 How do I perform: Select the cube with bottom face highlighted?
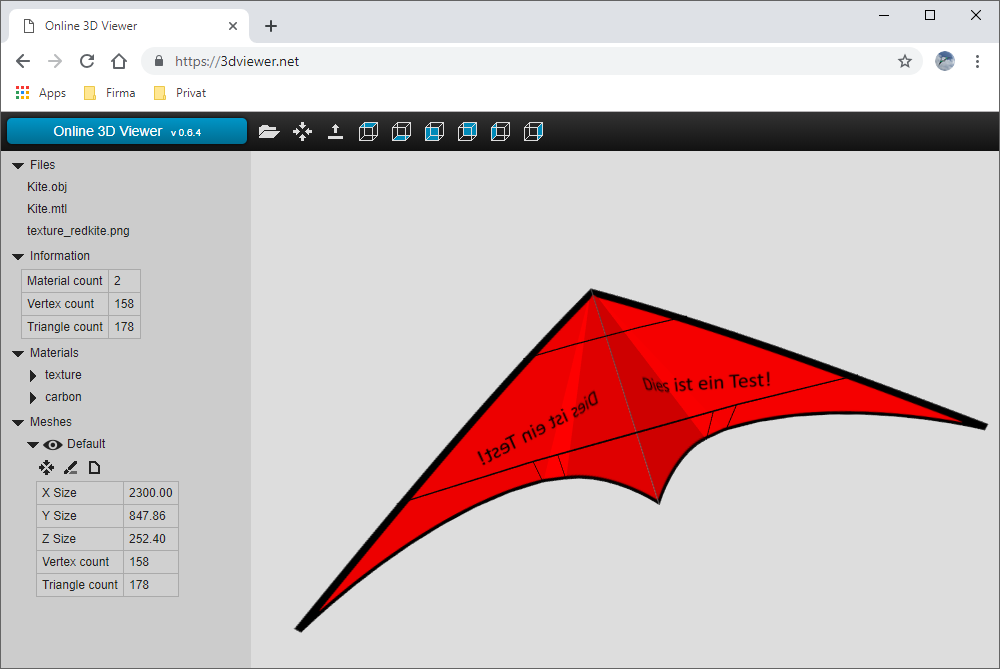point(401,131)
